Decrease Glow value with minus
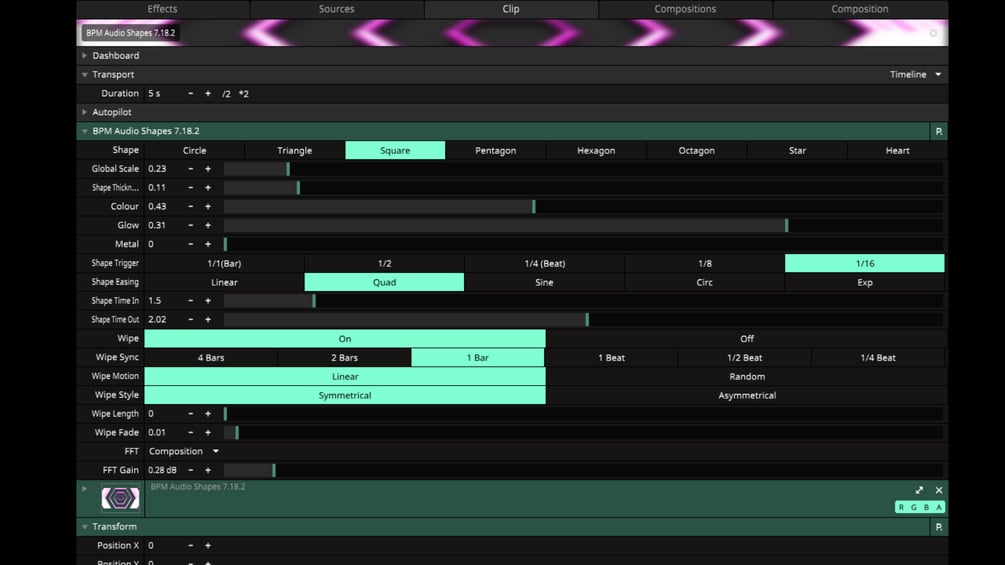 click(x=190, y=225)
